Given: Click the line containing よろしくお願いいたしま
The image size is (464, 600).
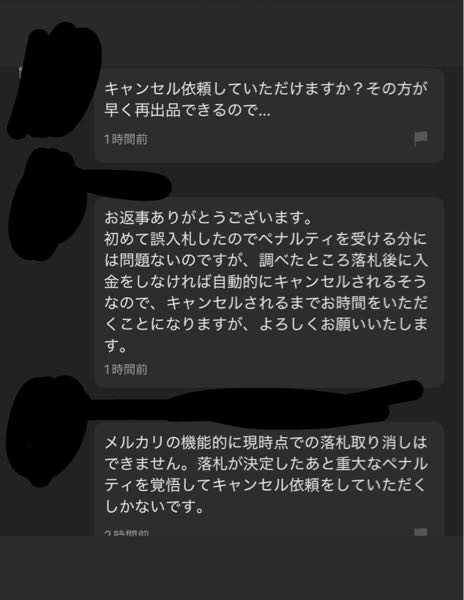Looking at the screenshot, I should point(266,324).
